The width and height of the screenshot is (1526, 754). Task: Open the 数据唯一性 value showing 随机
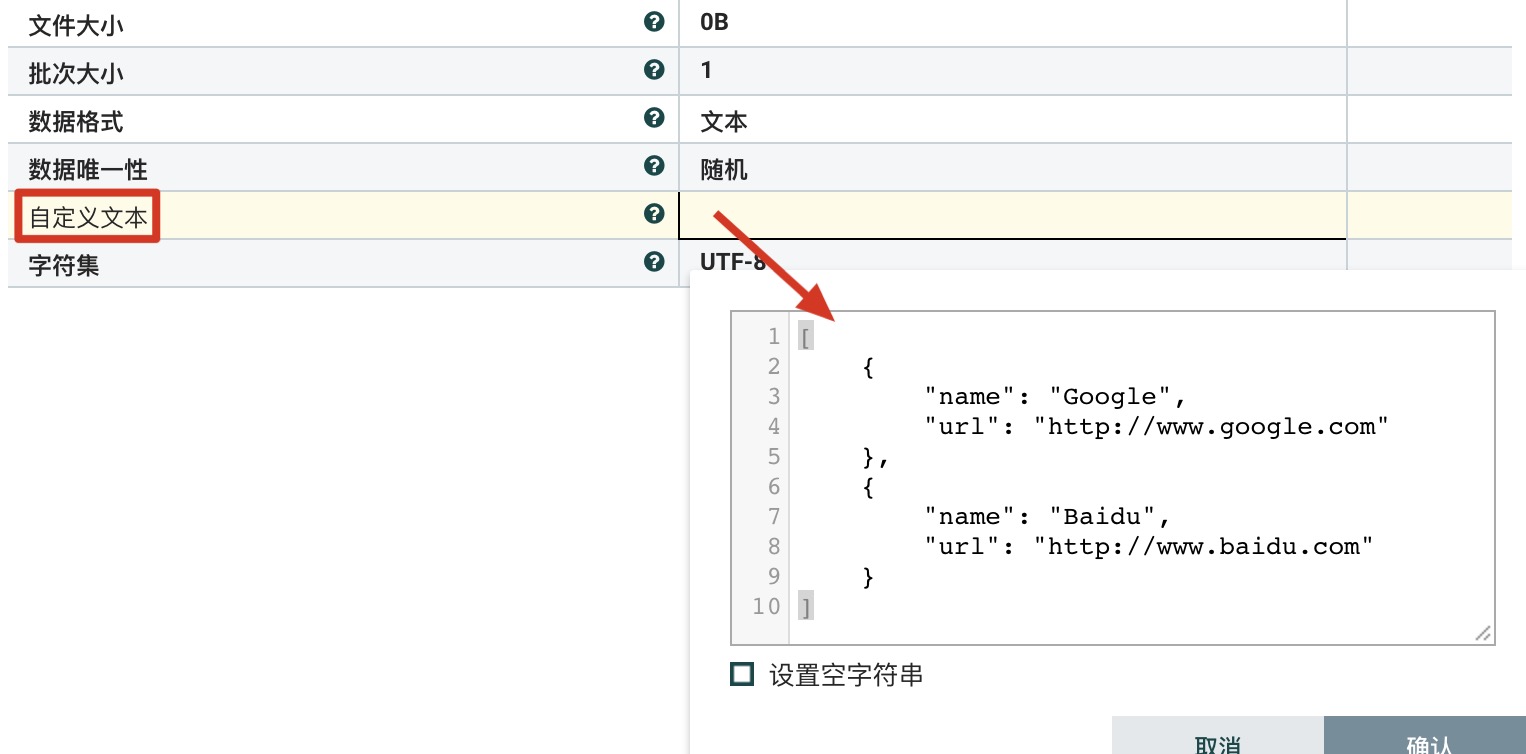(724, 170)
